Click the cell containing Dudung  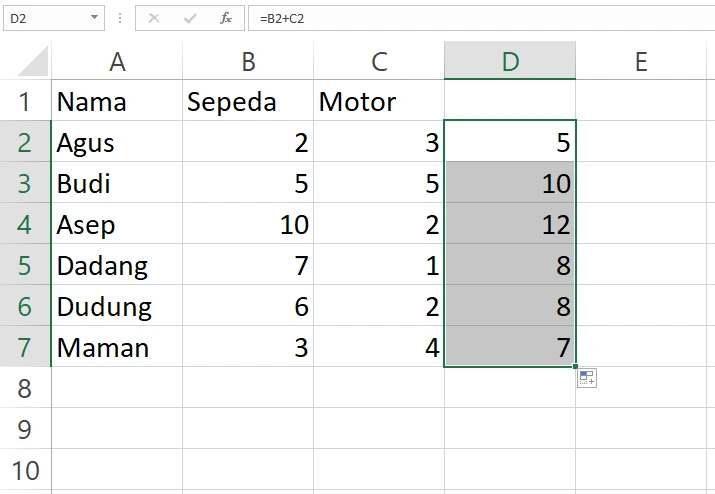[117, 306]
